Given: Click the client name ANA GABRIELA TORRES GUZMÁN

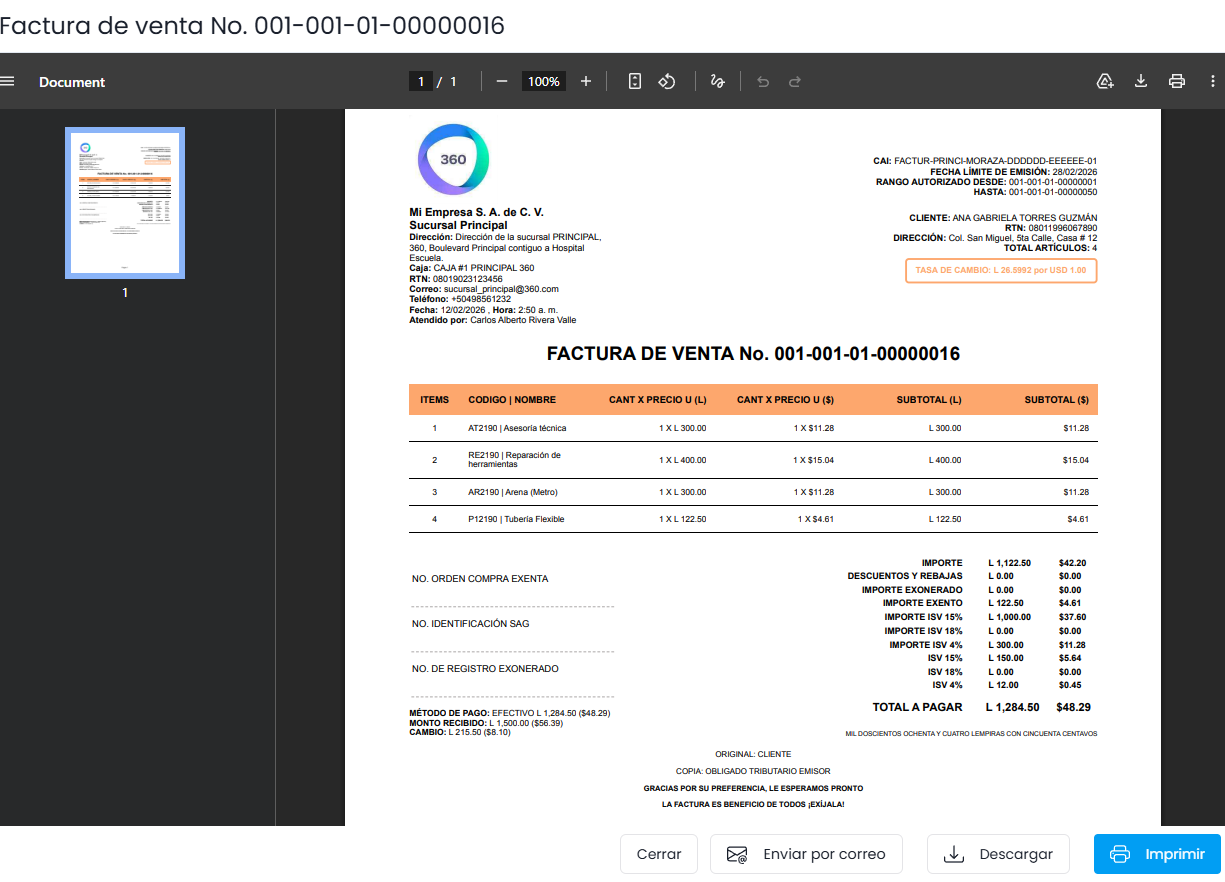Looking at the screenshot, I should tap(1025, 218).
